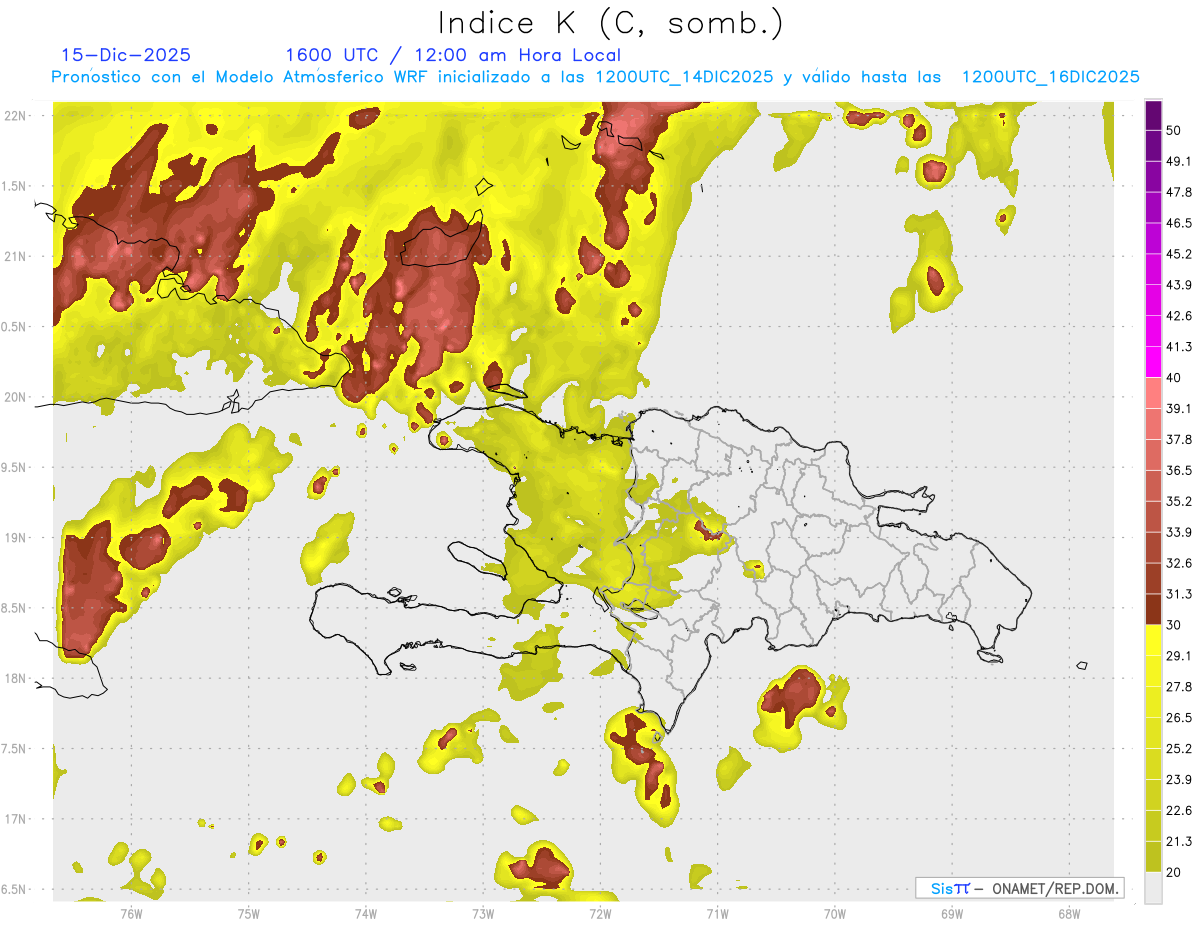Image resolution: width=1200 pixels, height=927 pixels.
Task: Pick the olive band between 20 and 21.3
Action: [1153, 857]
